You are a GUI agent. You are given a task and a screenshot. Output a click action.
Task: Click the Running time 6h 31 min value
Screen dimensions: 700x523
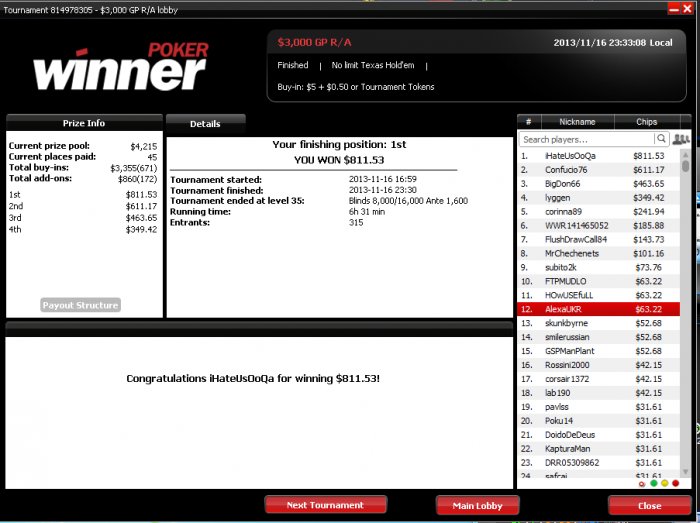point(367,212)
